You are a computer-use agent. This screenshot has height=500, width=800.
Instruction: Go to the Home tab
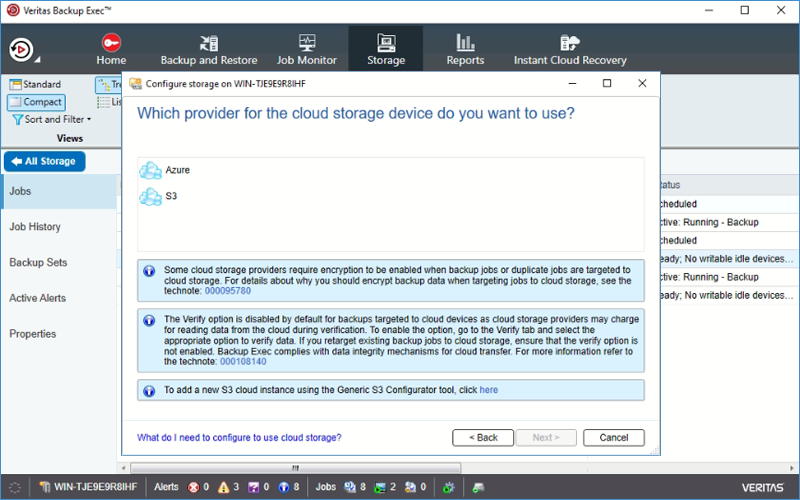[x=111, y=49]
